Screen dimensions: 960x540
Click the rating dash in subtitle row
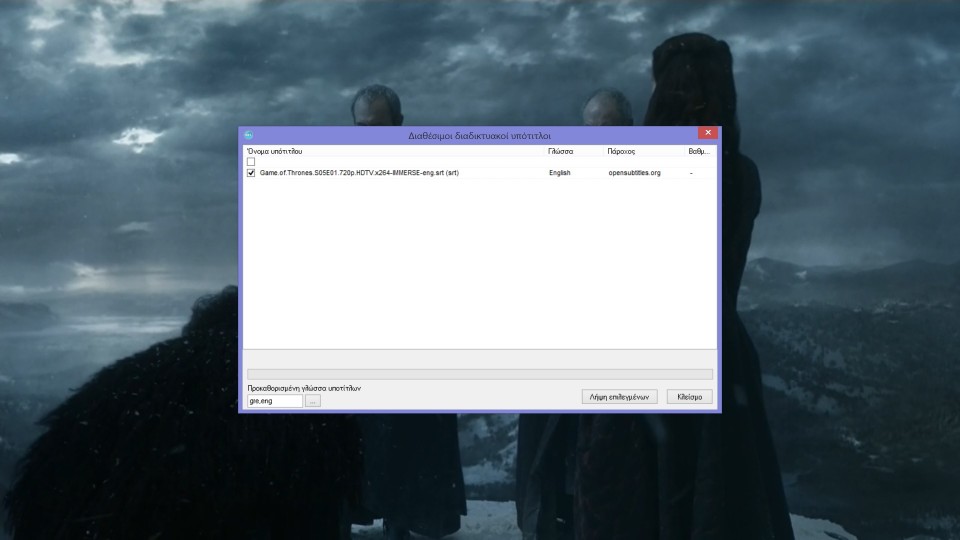(x=691, y=173)
